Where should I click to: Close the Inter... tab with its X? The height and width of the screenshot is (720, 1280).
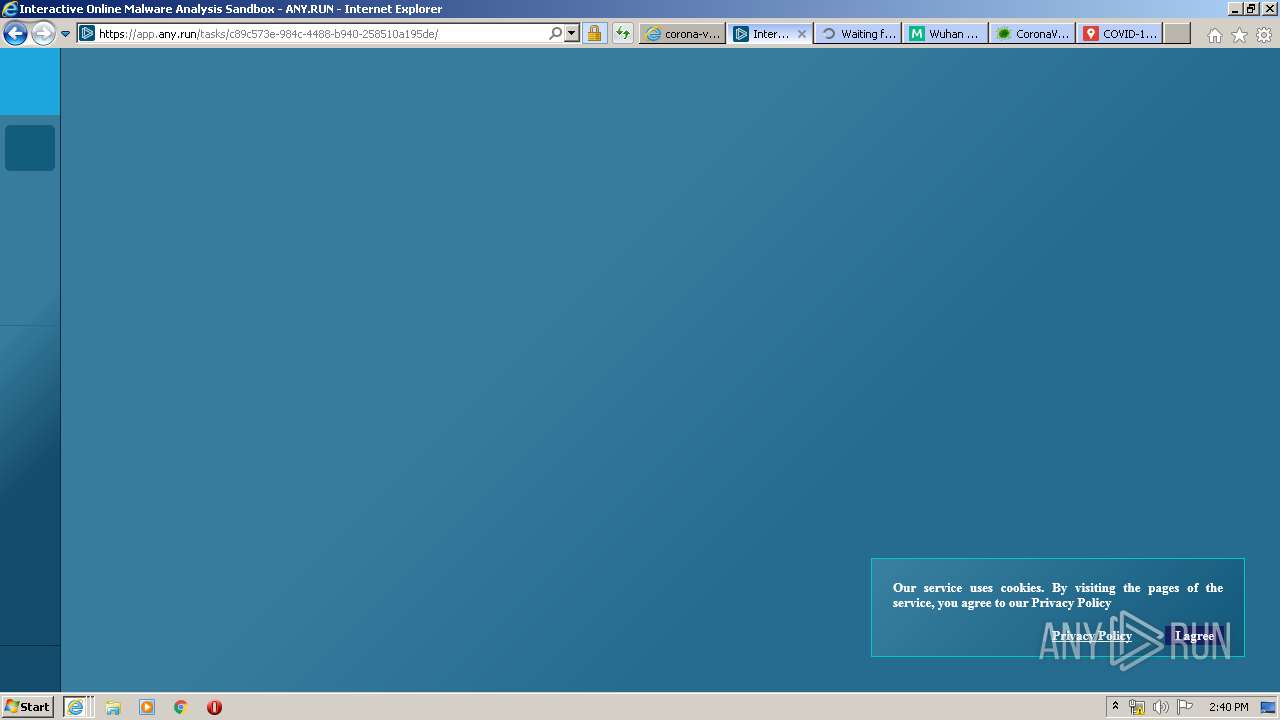802,33
